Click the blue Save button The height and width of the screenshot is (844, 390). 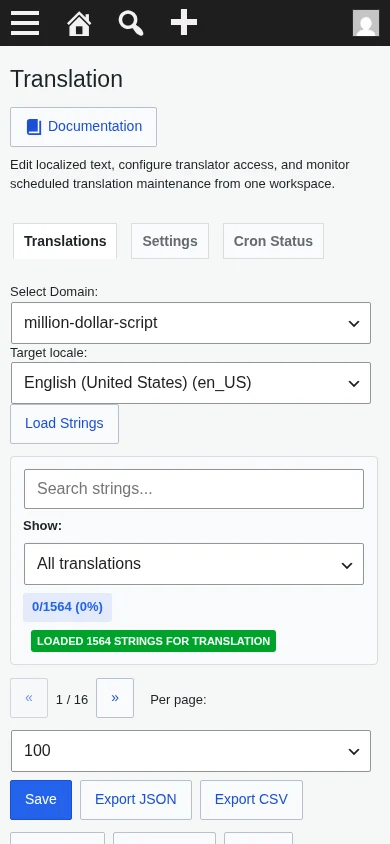click(41, 800)
